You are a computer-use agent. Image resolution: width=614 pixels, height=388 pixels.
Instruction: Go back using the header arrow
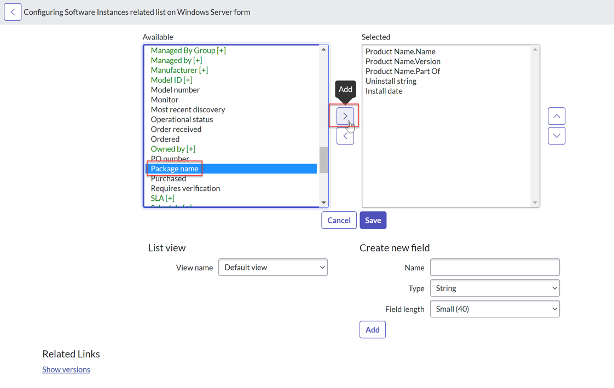(x=13, y=12)
